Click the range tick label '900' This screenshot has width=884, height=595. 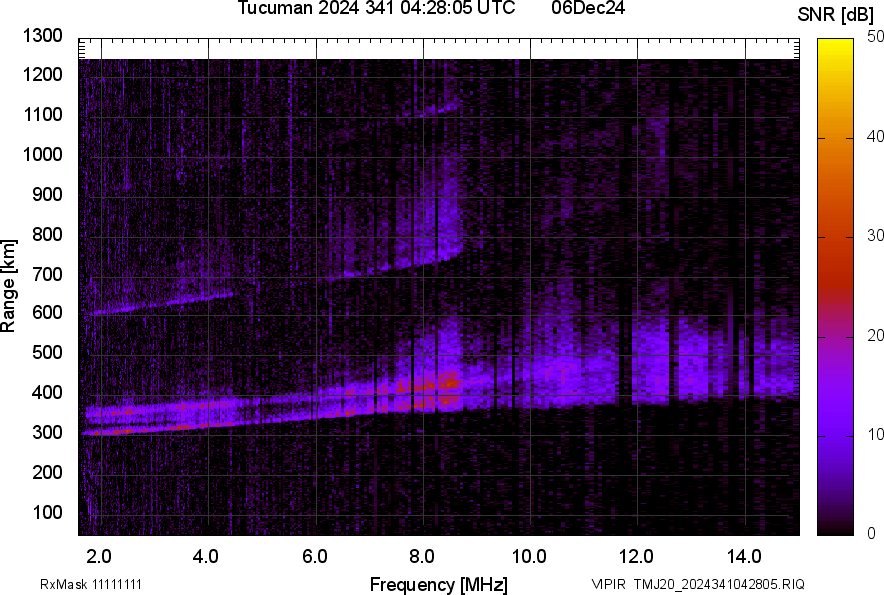pyautogui.click(x=47, y=194)
